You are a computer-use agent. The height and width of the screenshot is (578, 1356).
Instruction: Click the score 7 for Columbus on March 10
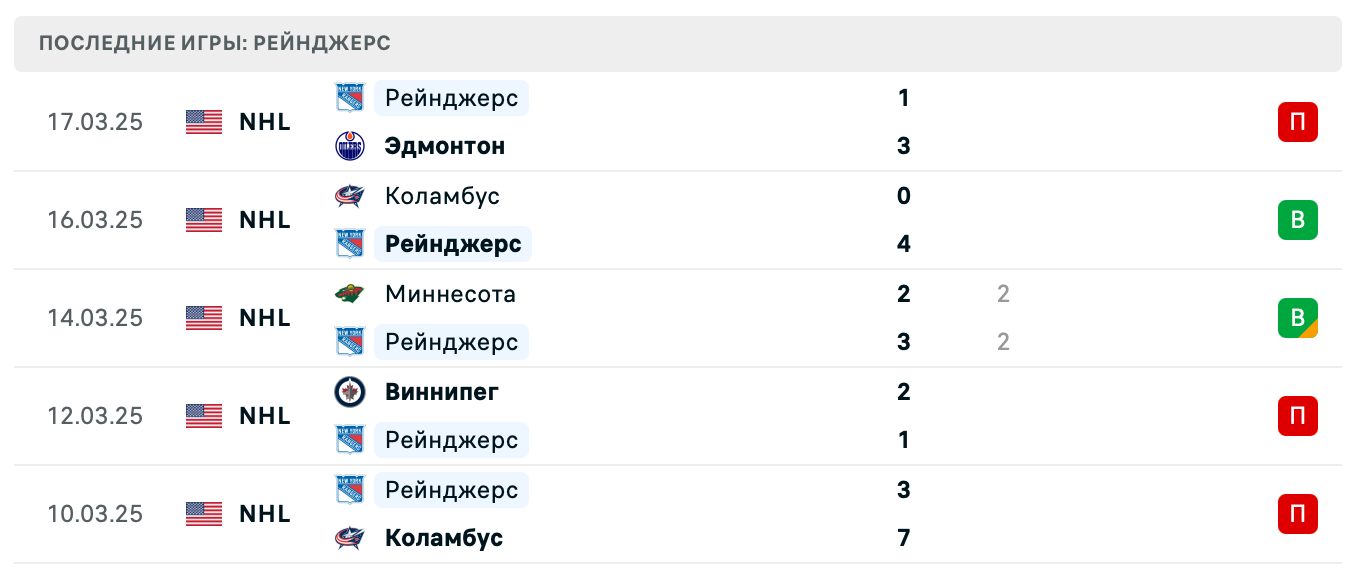point(903,537)
